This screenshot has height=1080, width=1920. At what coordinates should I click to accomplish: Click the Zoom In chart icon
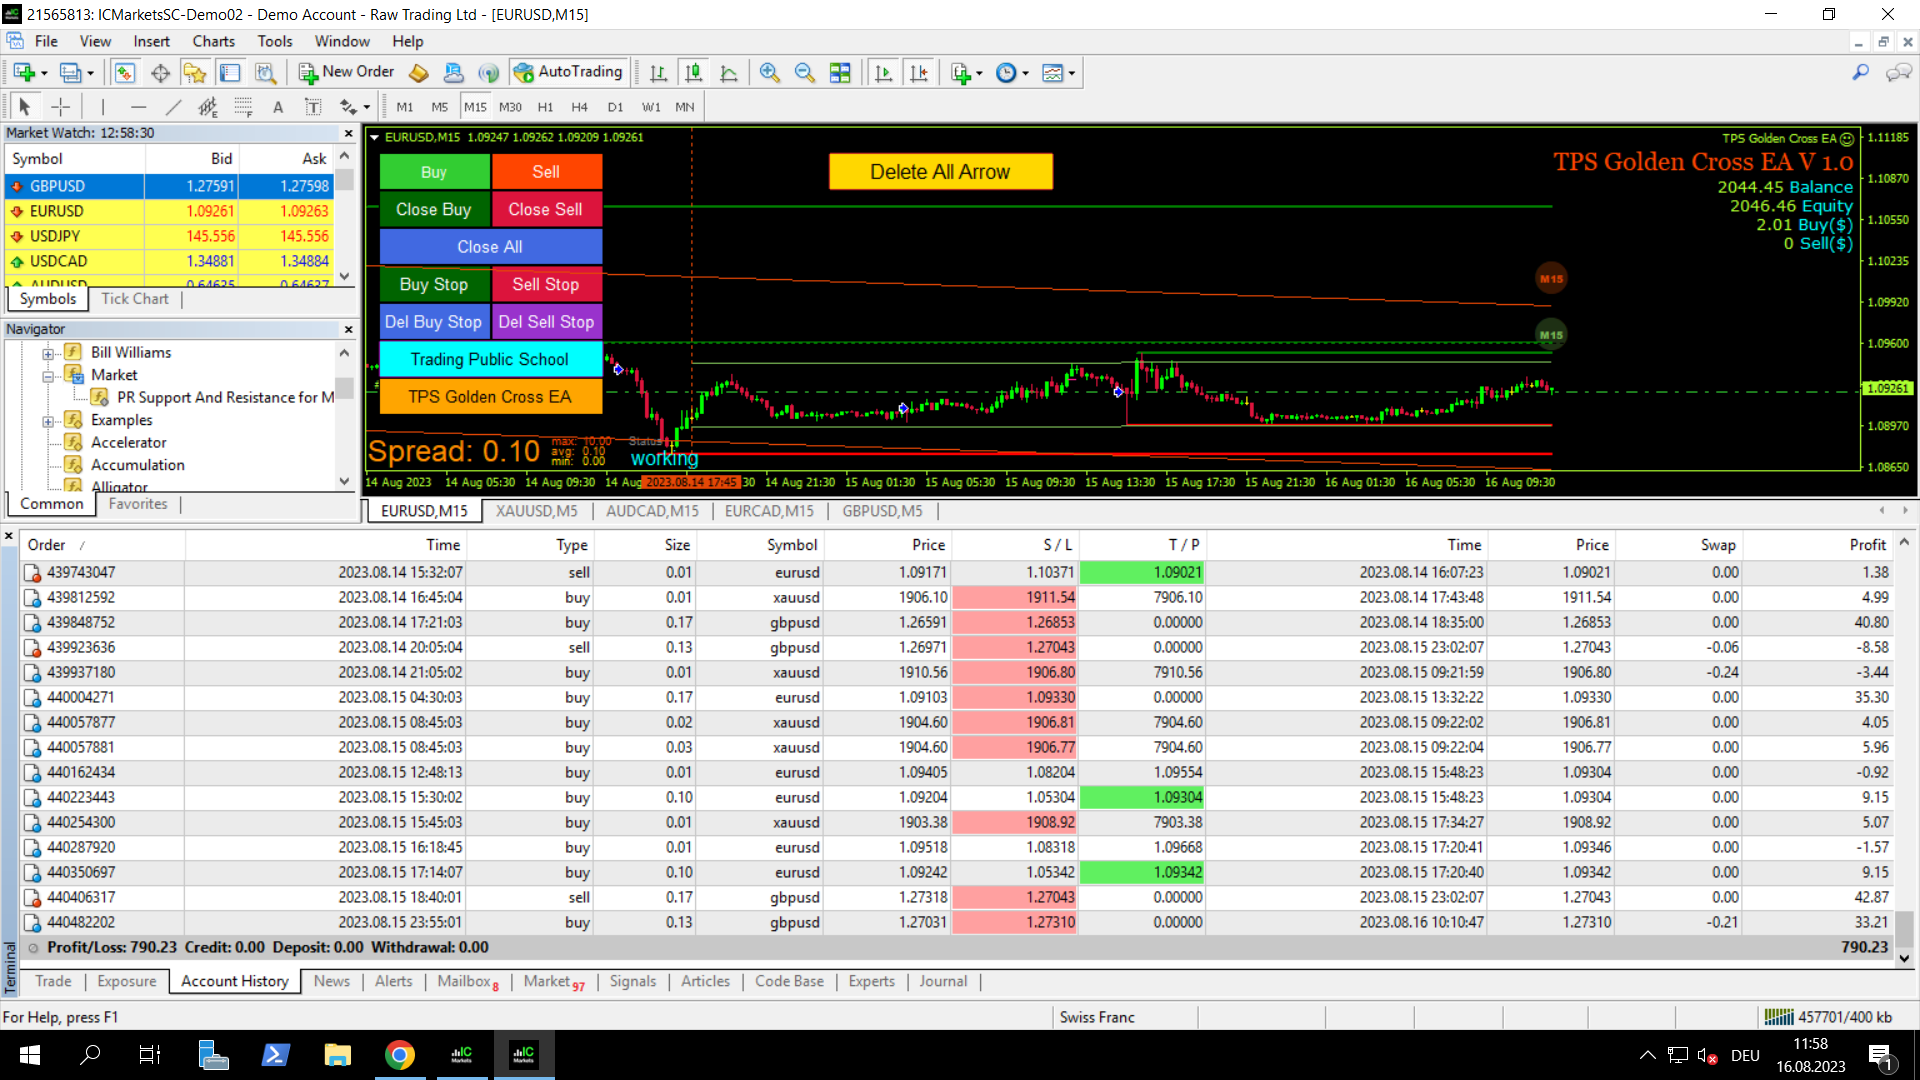769,73
